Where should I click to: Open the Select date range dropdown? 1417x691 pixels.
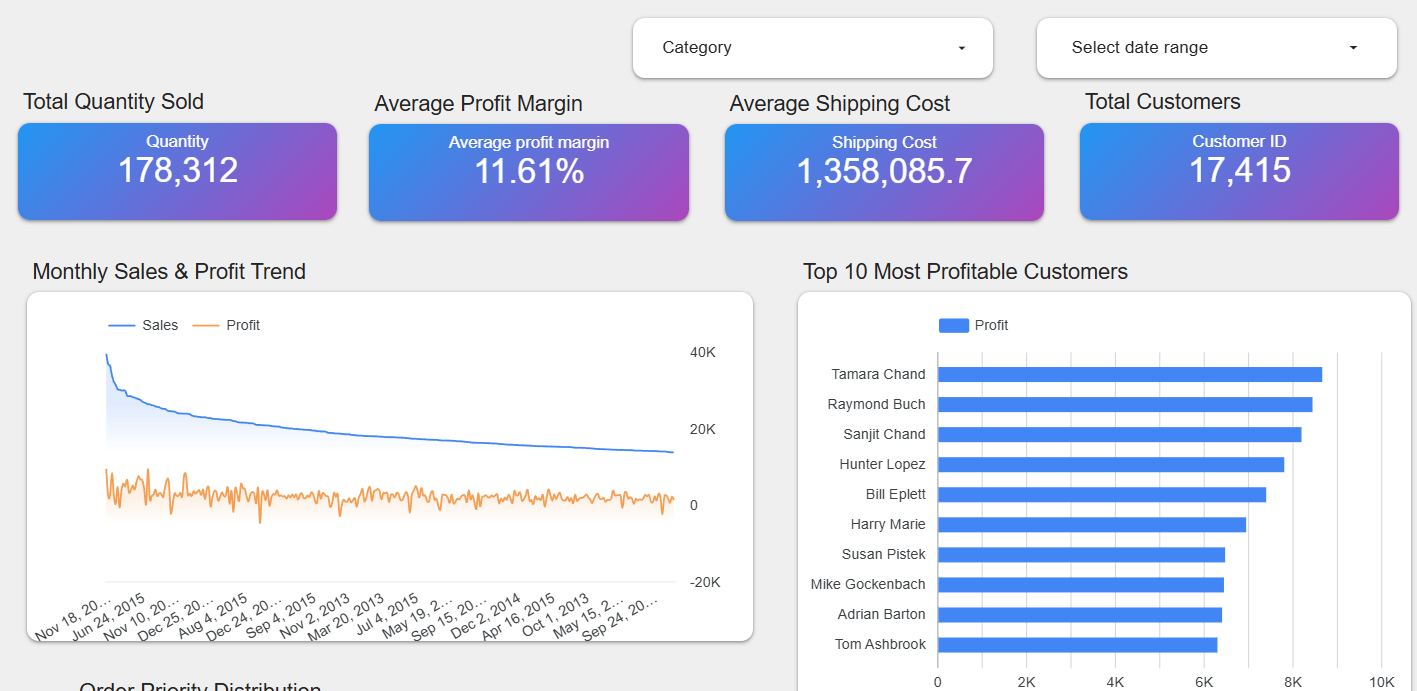coord(1215,47)
